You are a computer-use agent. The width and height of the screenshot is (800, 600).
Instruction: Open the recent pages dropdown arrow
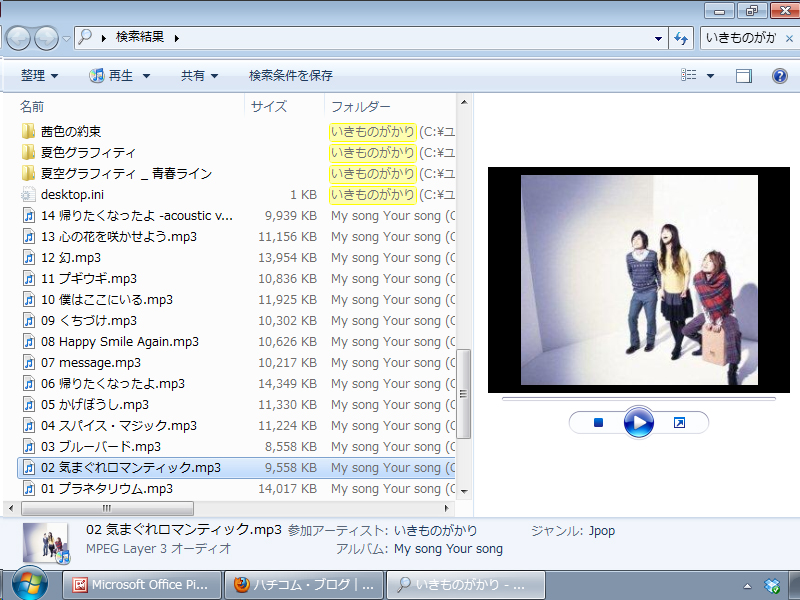point(66,39)
